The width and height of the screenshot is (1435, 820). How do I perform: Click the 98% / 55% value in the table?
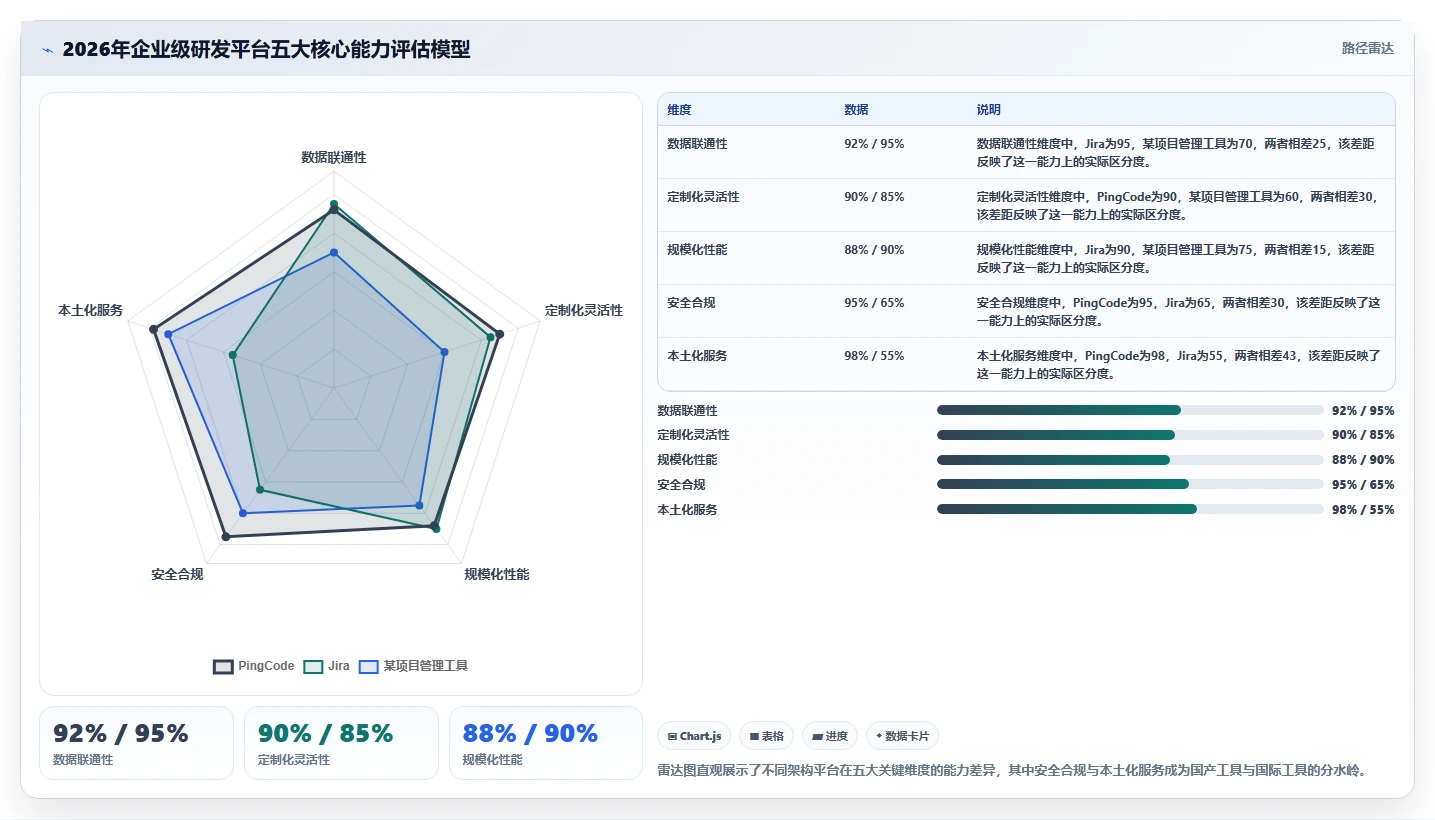click(874, 356)
